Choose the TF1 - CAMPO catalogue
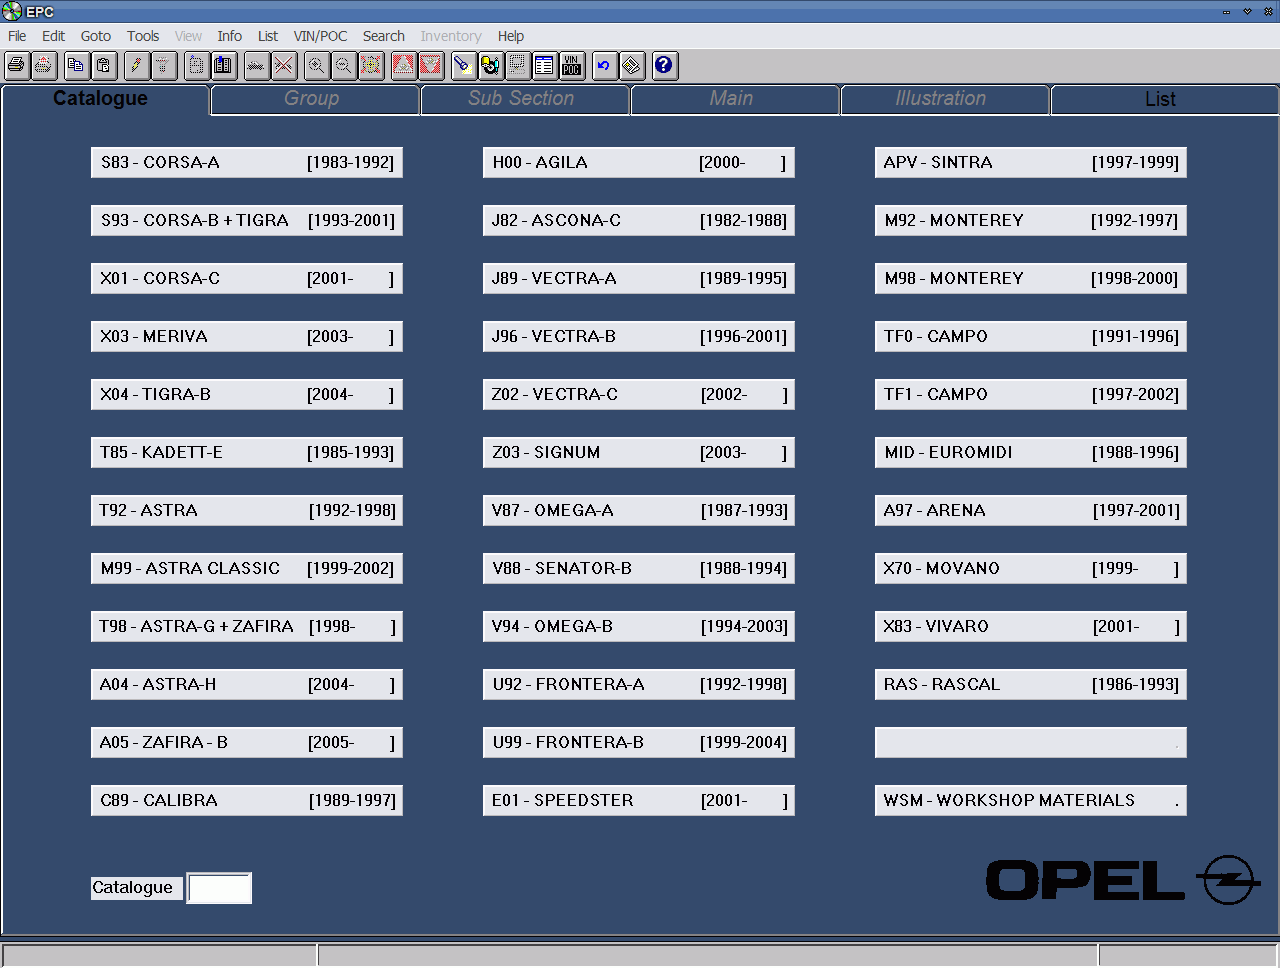The height and width of the screenshot is (968, 1280). coord(1031,395)
